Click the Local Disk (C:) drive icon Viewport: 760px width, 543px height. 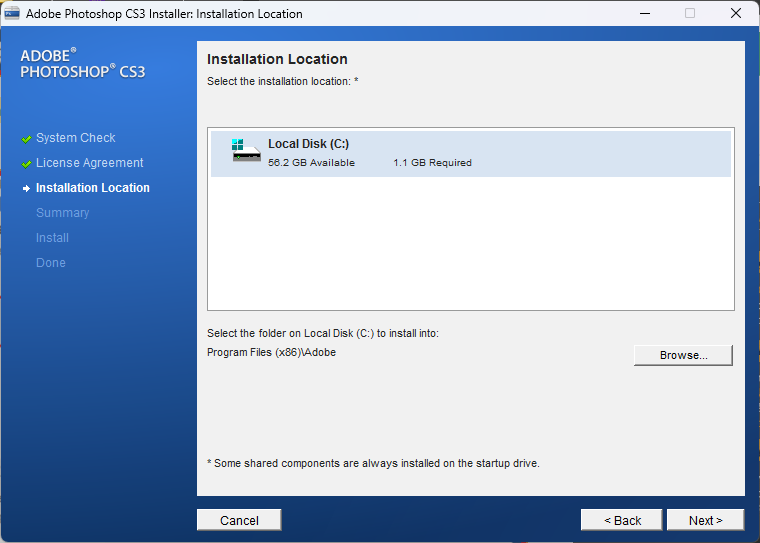tap(246, 151)
